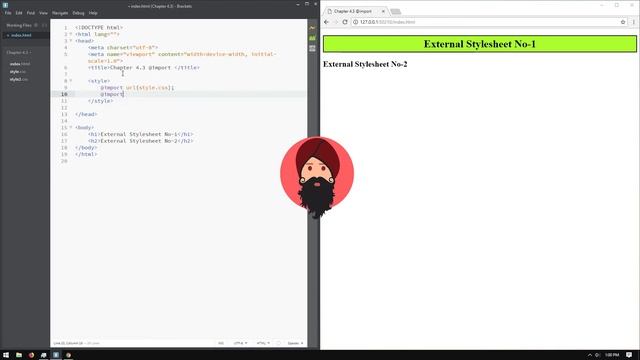Open style2.css in the project file tree
640x360 pixels.
tap(19, 80)
